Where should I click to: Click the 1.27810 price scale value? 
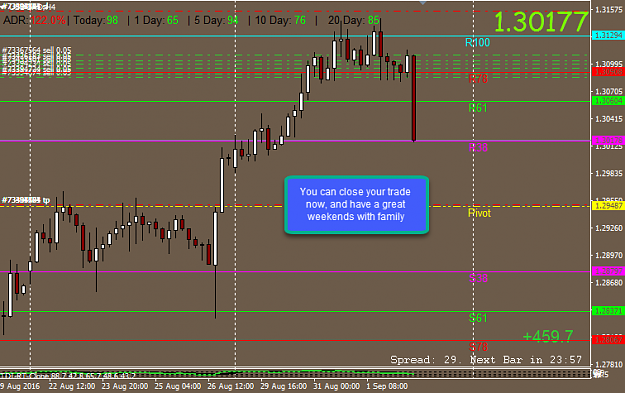[x=609, y=364]
